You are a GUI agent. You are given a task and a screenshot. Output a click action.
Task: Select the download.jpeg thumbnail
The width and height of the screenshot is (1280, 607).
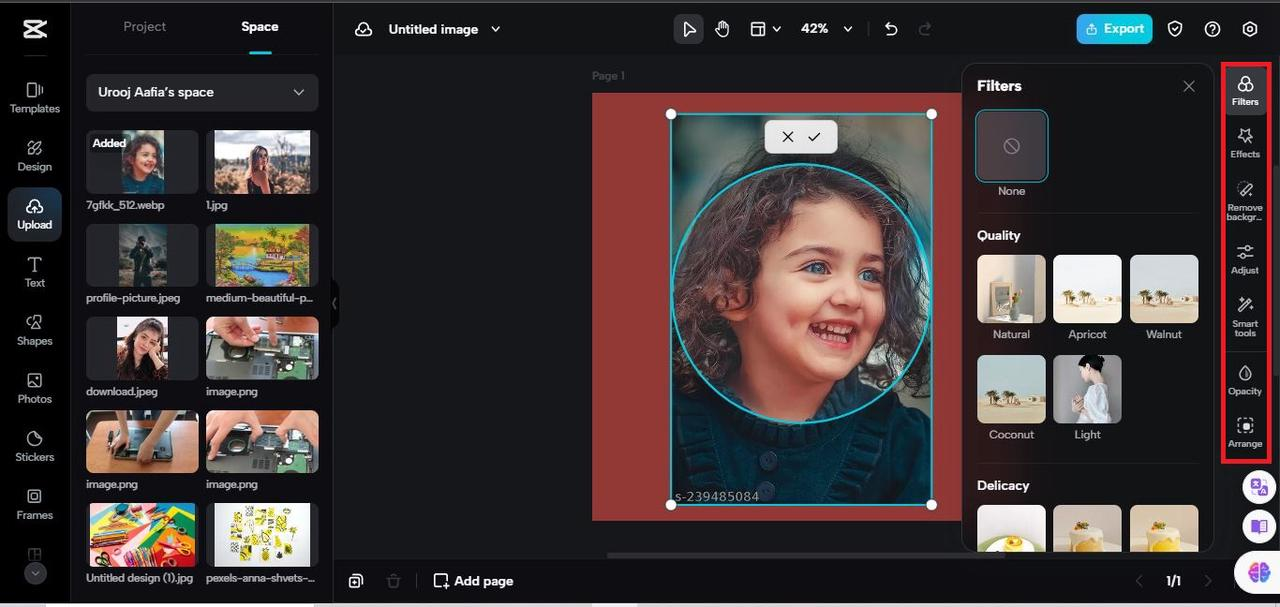(142, 348)
